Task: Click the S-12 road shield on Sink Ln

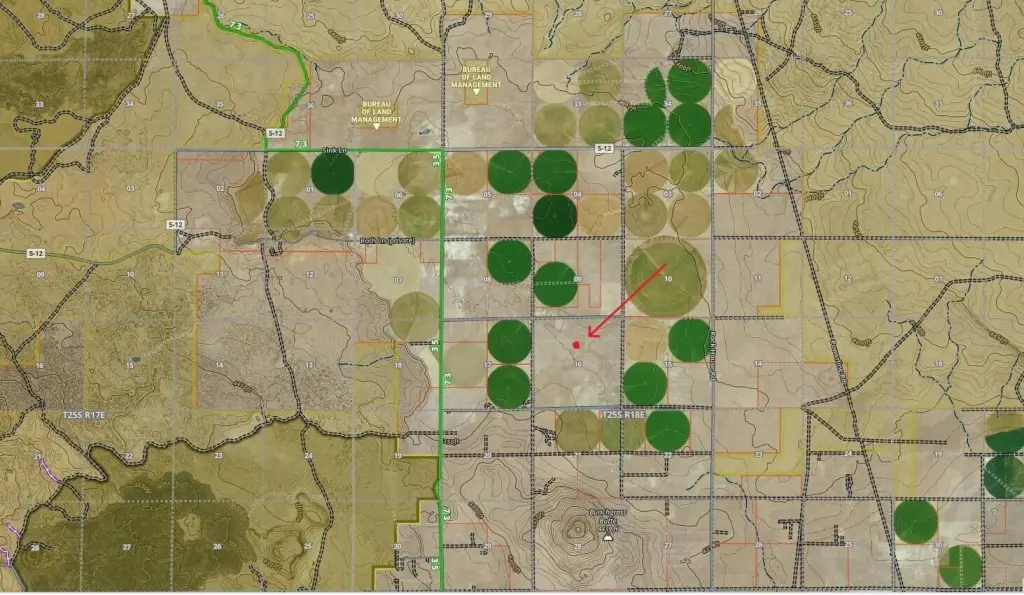Action: tap(275, 131)
